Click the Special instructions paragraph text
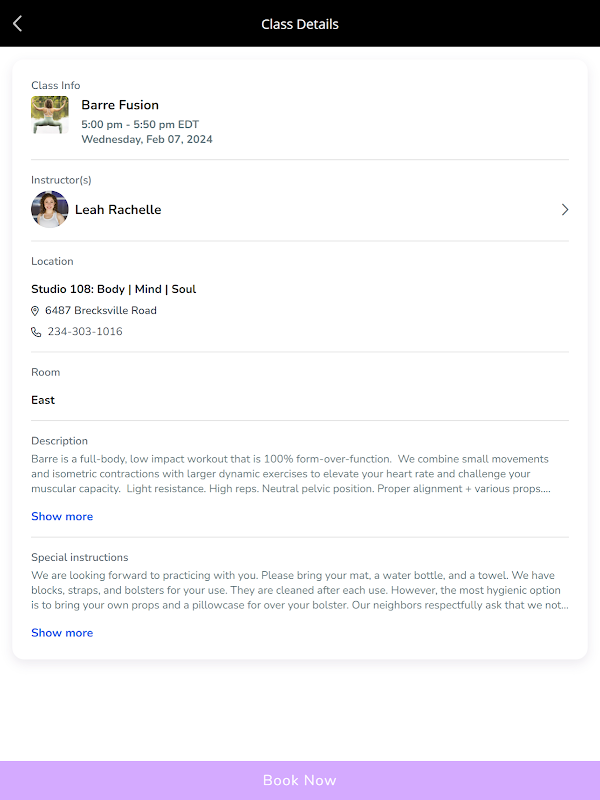This screenshot has height=800, width=600. (300, 590)
